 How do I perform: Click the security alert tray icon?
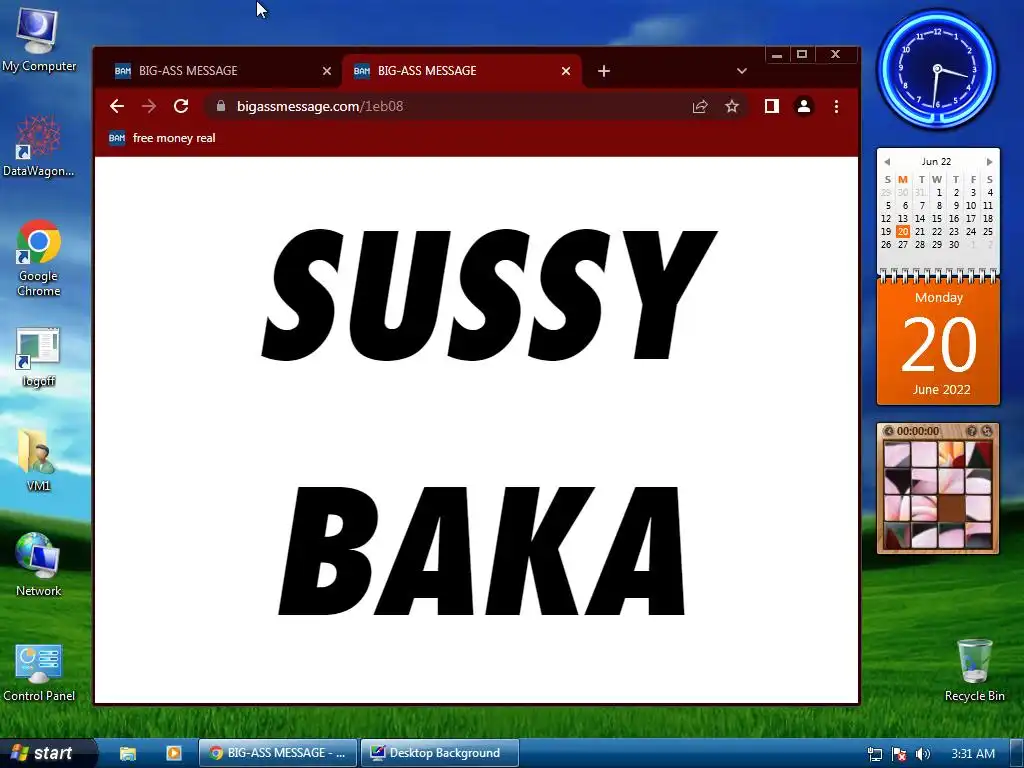[x=899, y=754]
